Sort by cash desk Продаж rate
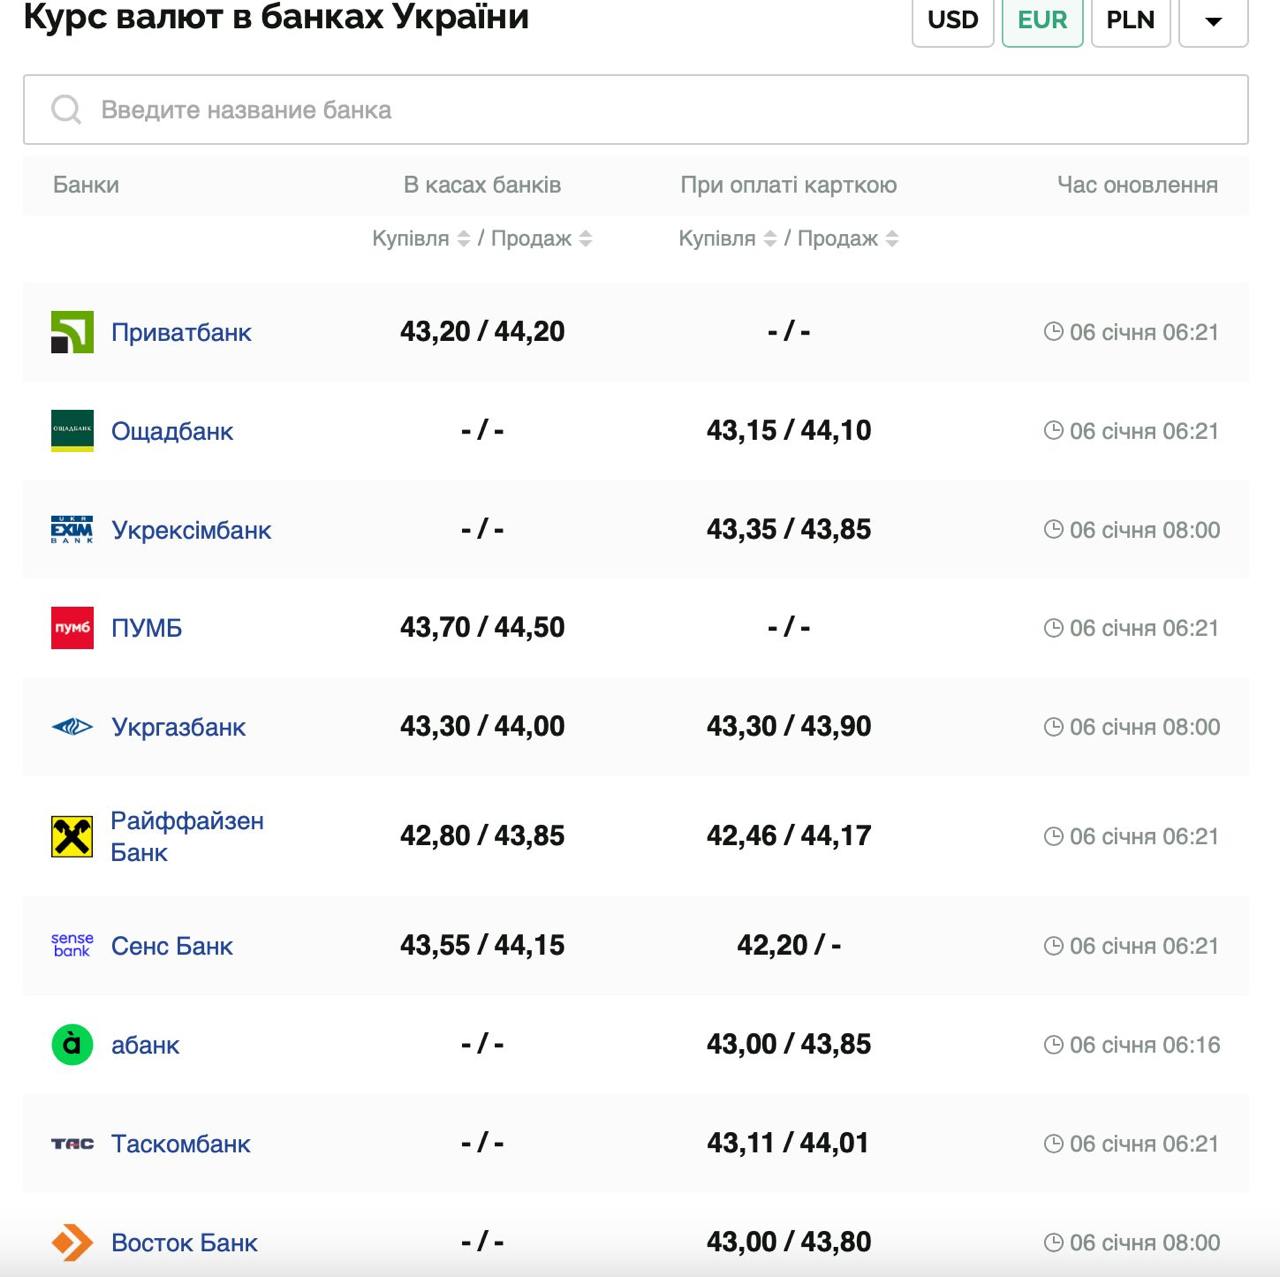 point(586,239)
